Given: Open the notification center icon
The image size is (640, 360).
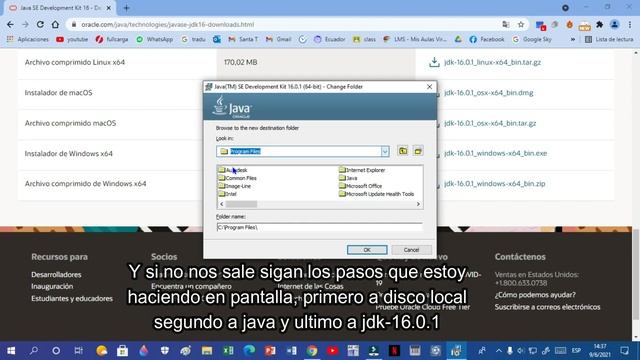Looking at the screenshot, I should click(624, 351).
